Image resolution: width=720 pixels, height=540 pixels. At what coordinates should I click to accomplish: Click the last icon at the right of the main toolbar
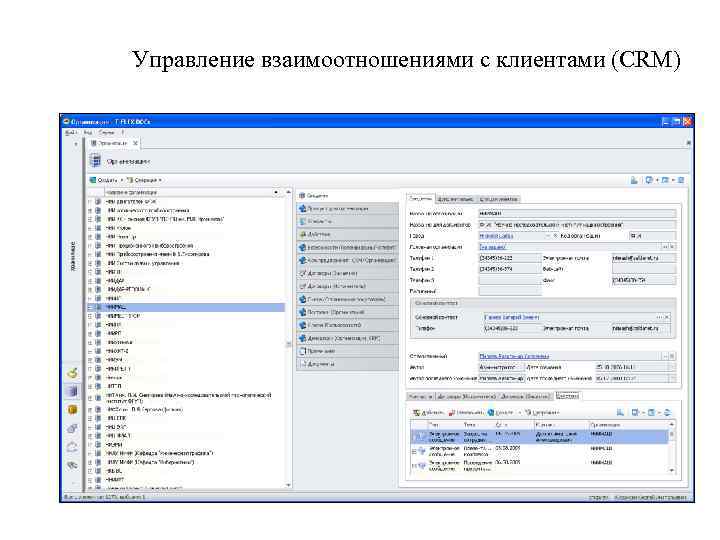[x=681, y=180]
